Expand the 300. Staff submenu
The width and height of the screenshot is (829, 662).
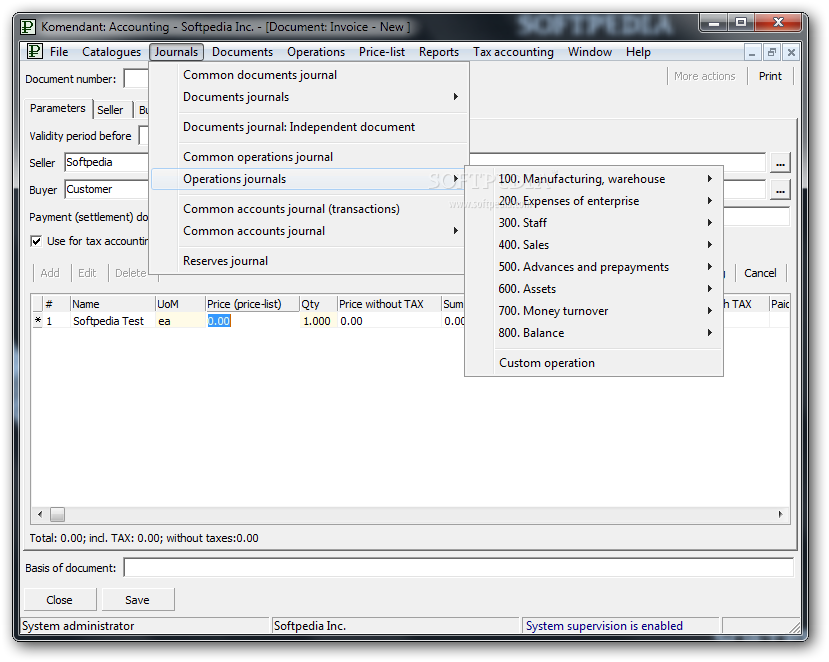pyautogui.click(x=594, y=223)
